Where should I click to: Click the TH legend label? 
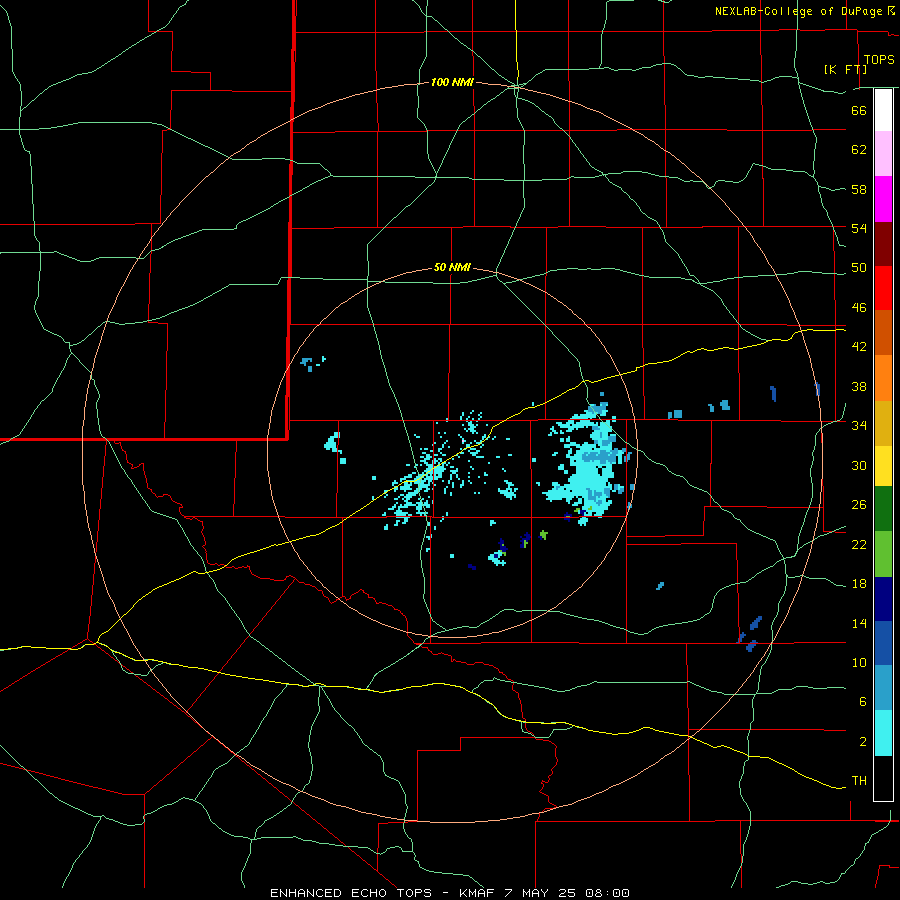[859, 781]
